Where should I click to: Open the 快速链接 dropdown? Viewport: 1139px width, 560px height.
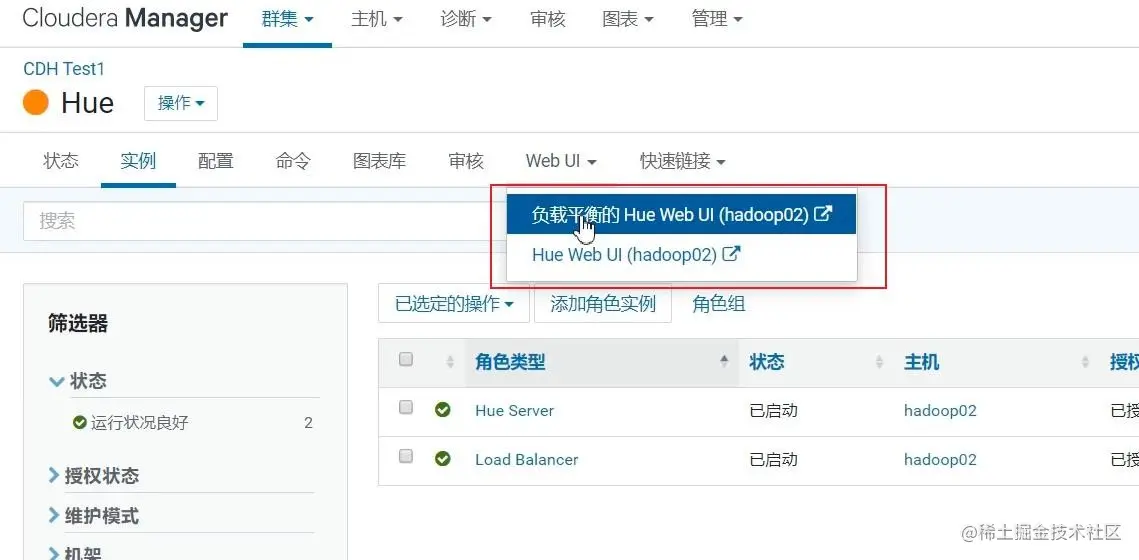pyautogui.click(x=683, y=161)
